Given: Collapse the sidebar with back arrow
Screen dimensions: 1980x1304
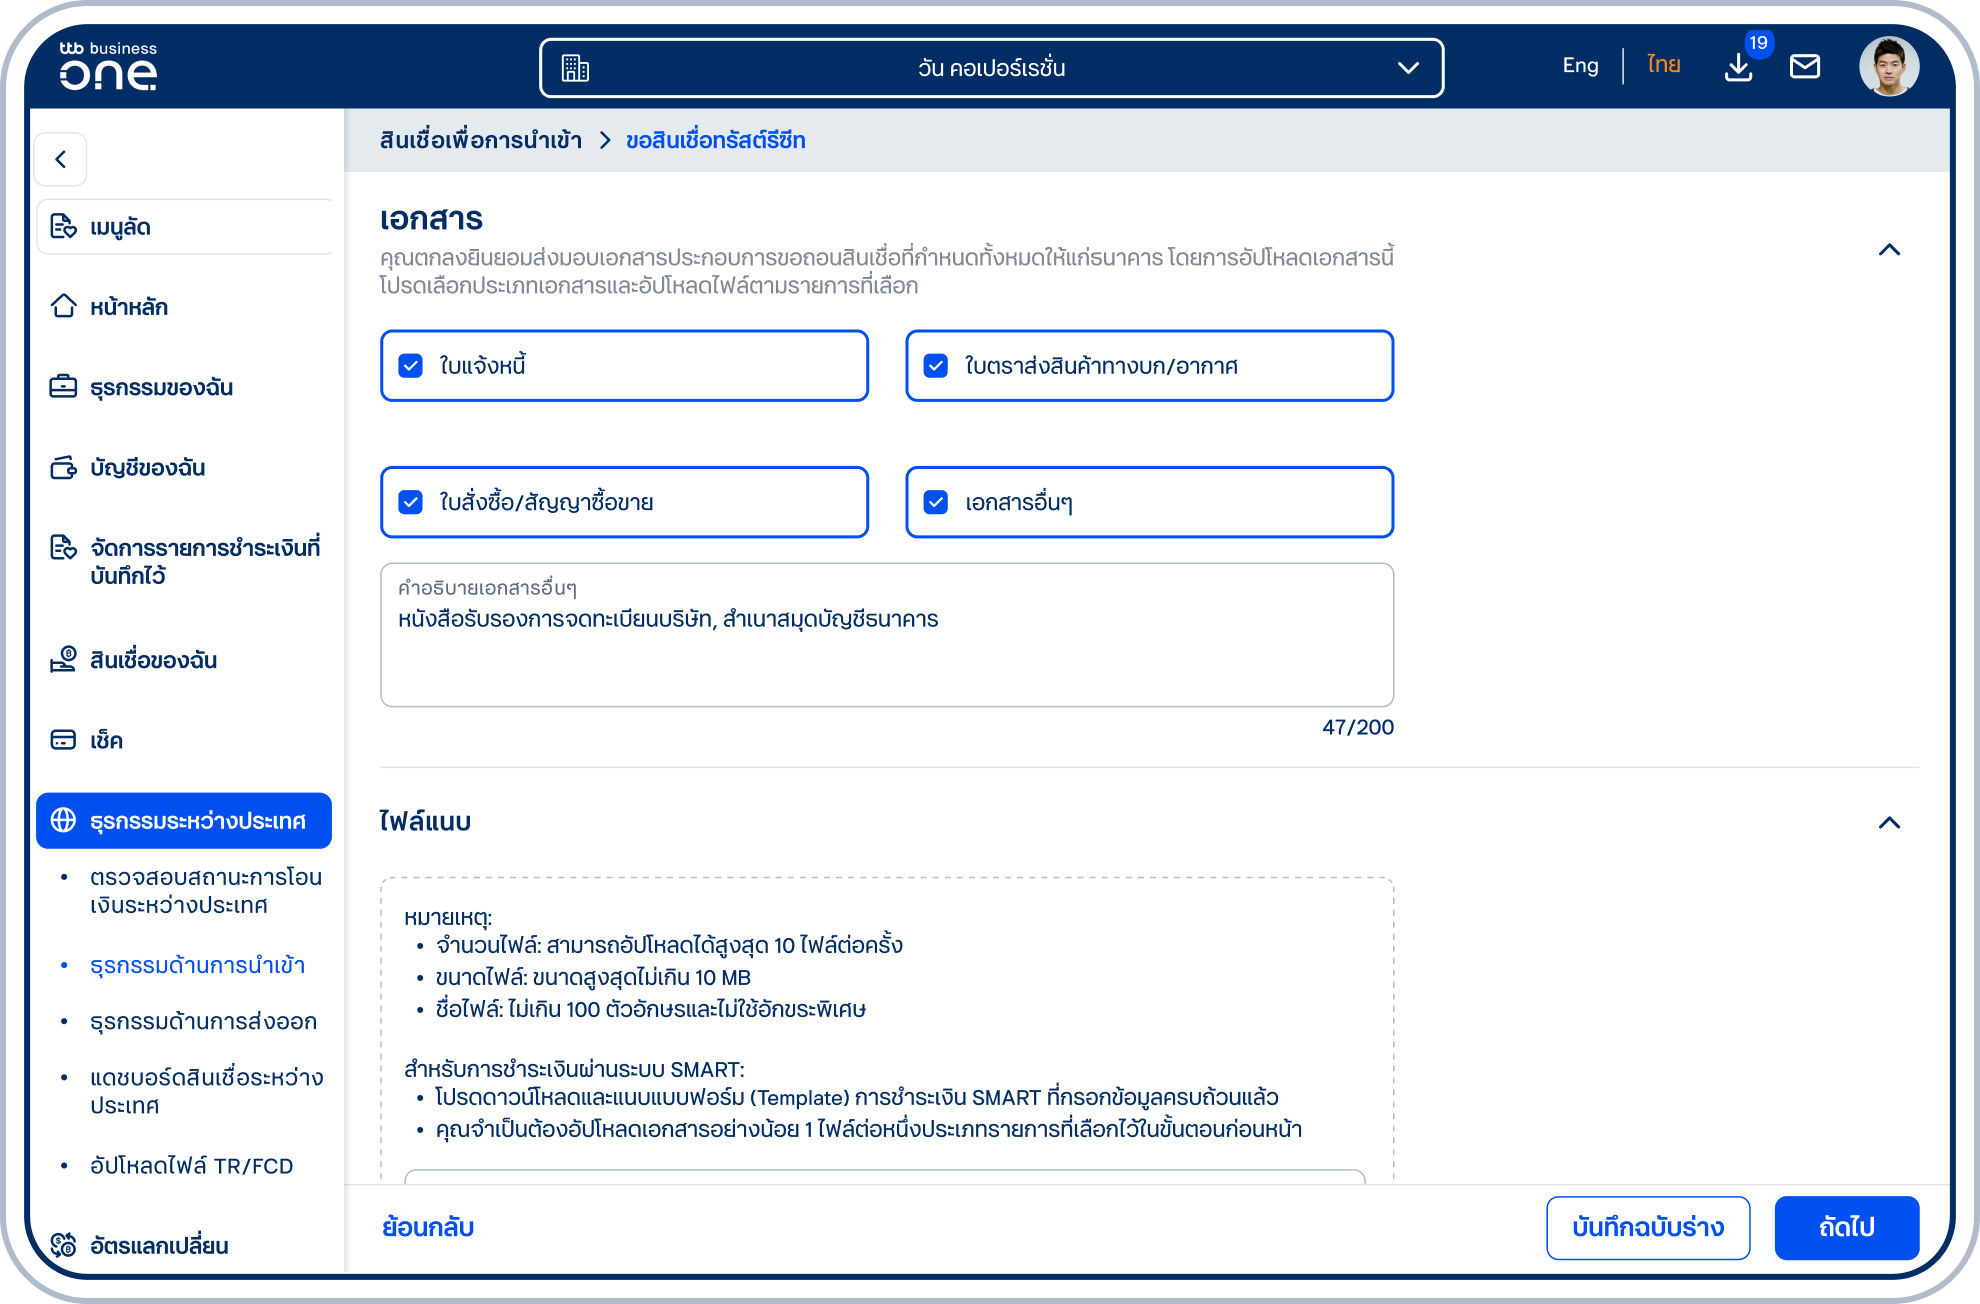Looking at the screenshot, I should click(61, 159).
